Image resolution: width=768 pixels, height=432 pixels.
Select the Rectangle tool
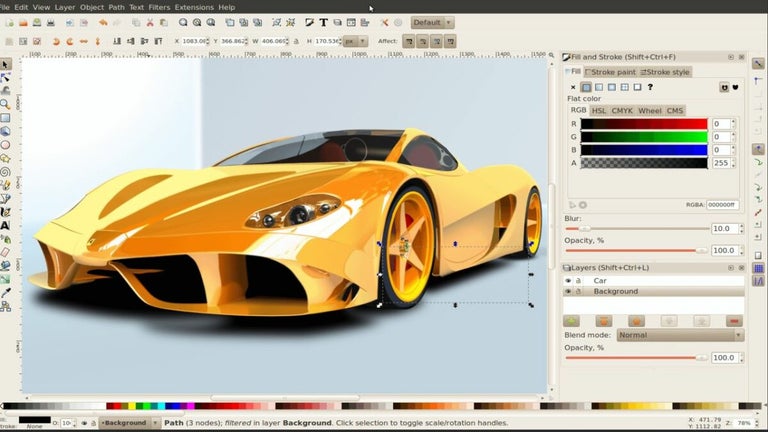tap(5, 118)
